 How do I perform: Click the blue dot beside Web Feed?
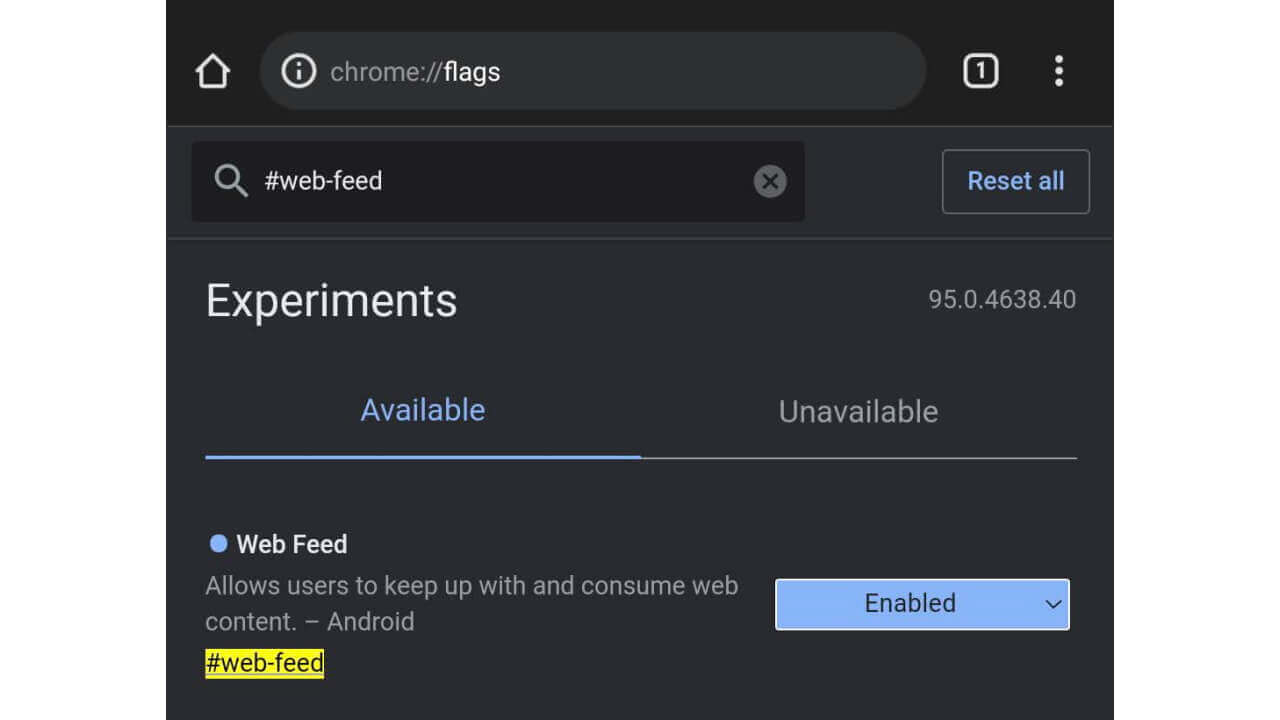(216, 543)
